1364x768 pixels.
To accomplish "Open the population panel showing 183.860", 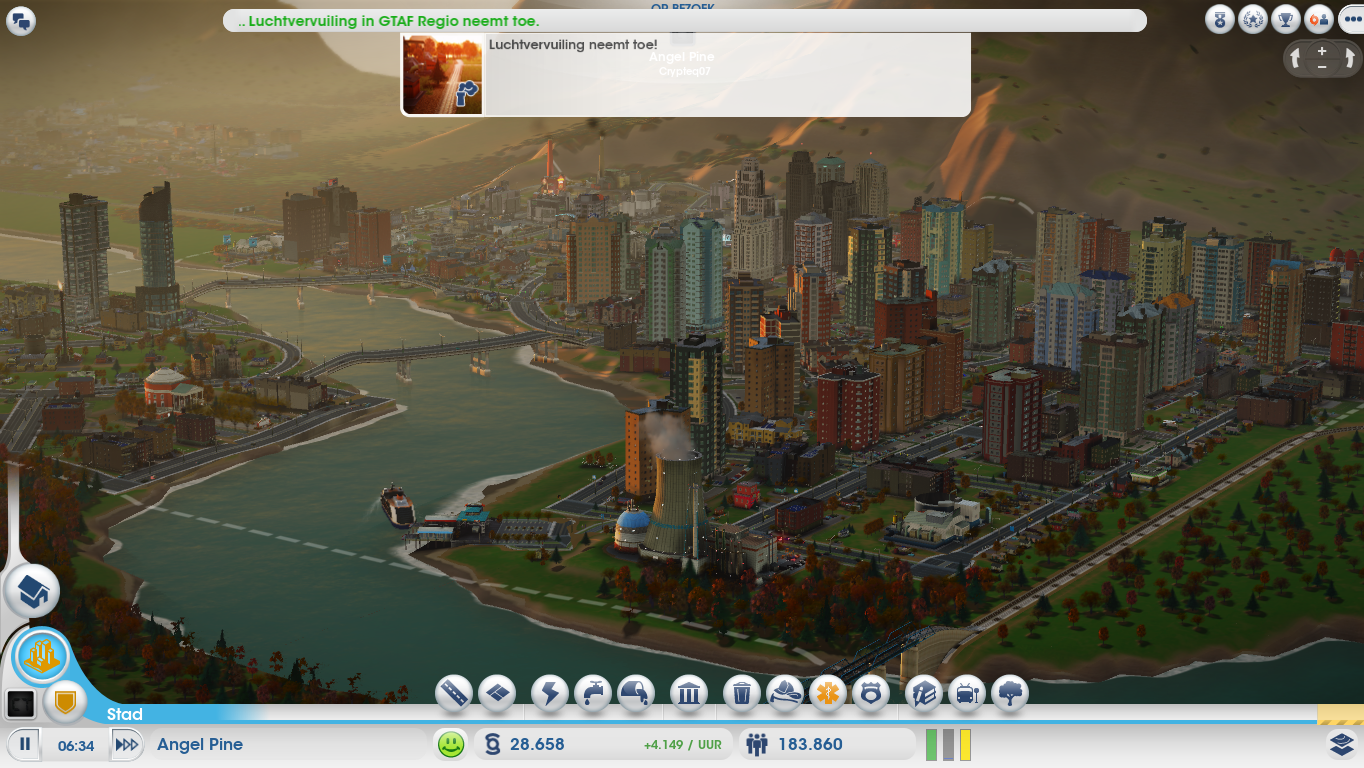I will pyautogui.click(x=827, y=744).
